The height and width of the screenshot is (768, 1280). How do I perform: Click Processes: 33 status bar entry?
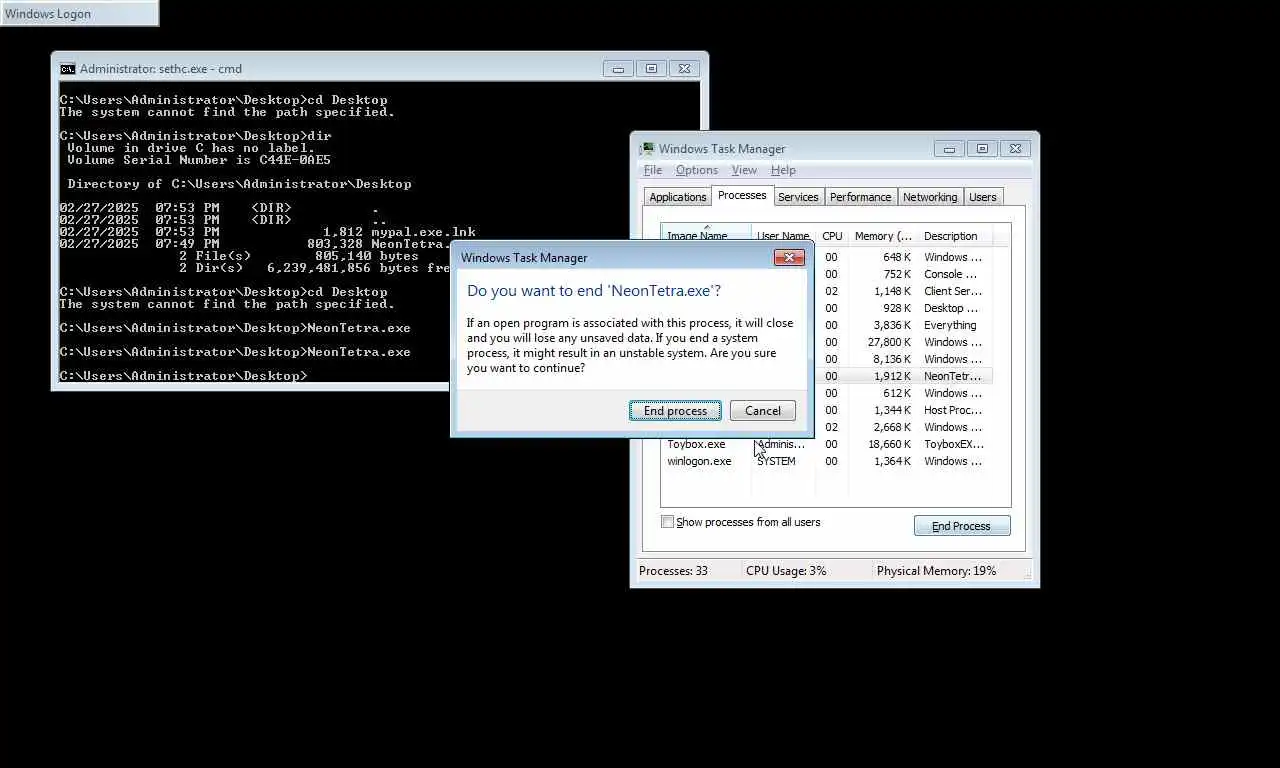click(x=673, y=571)
